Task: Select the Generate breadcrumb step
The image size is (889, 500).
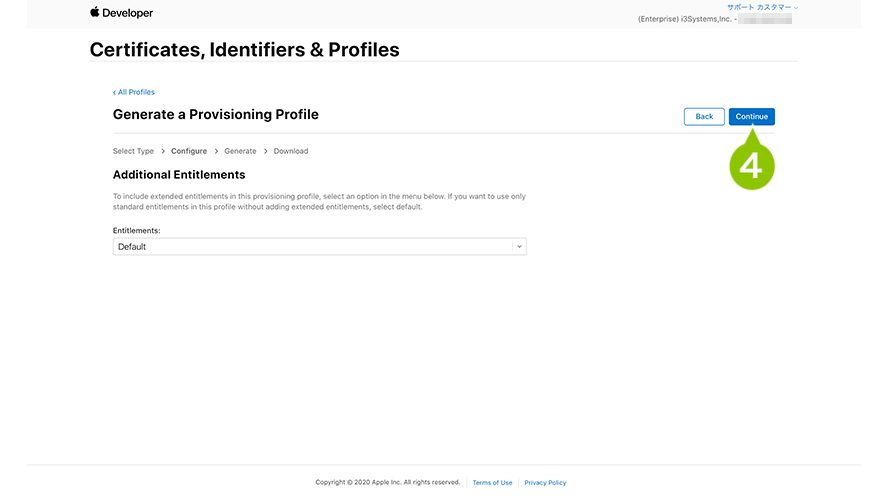Action: click(x=240, y=151)
